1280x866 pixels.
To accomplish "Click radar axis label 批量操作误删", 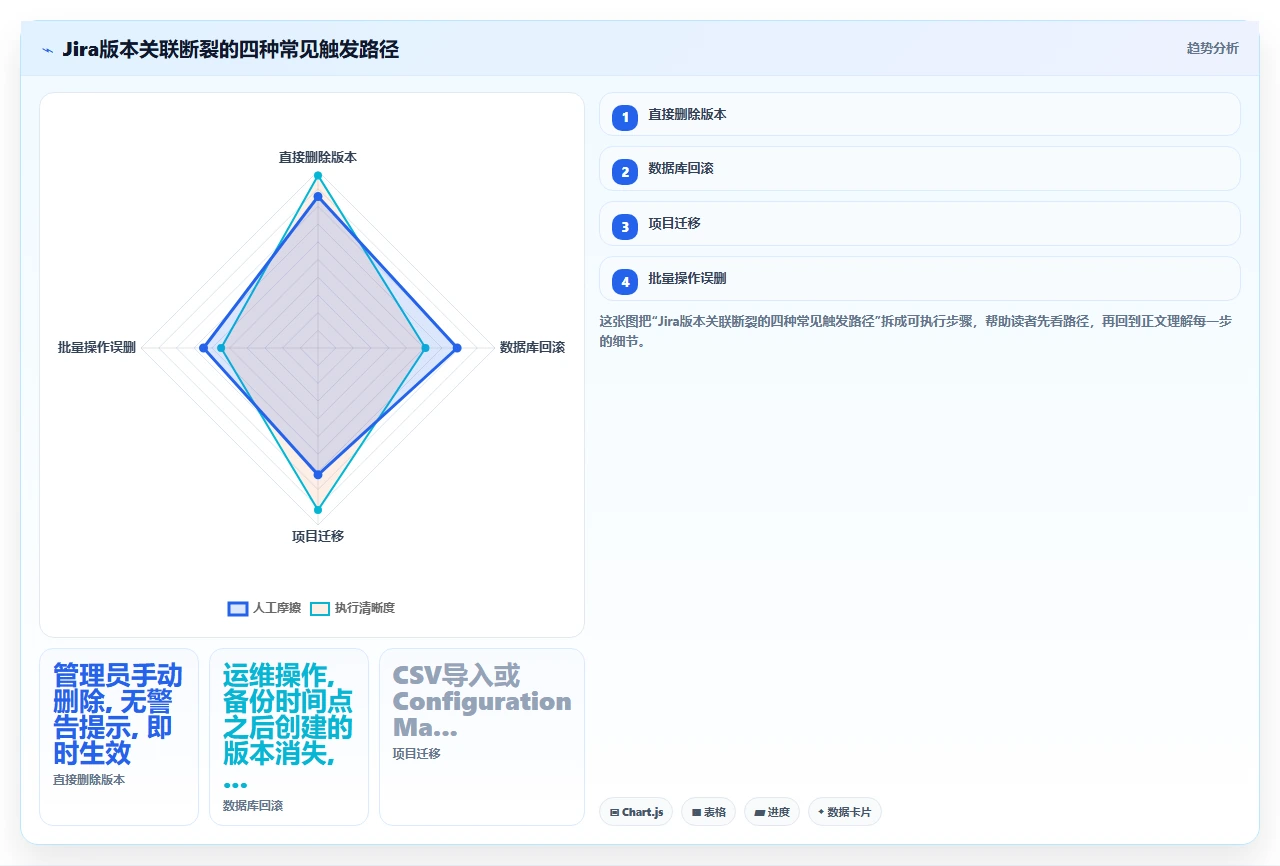I will [x=97, y=348].
